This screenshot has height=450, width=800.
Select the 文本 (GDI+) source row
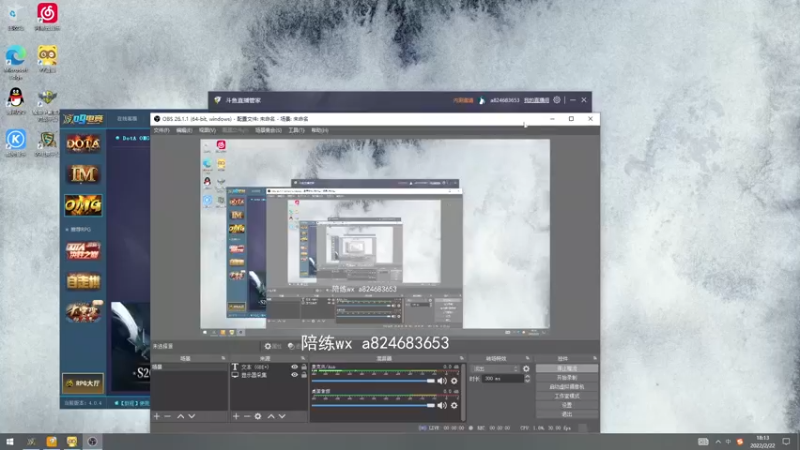coord(269,367)
